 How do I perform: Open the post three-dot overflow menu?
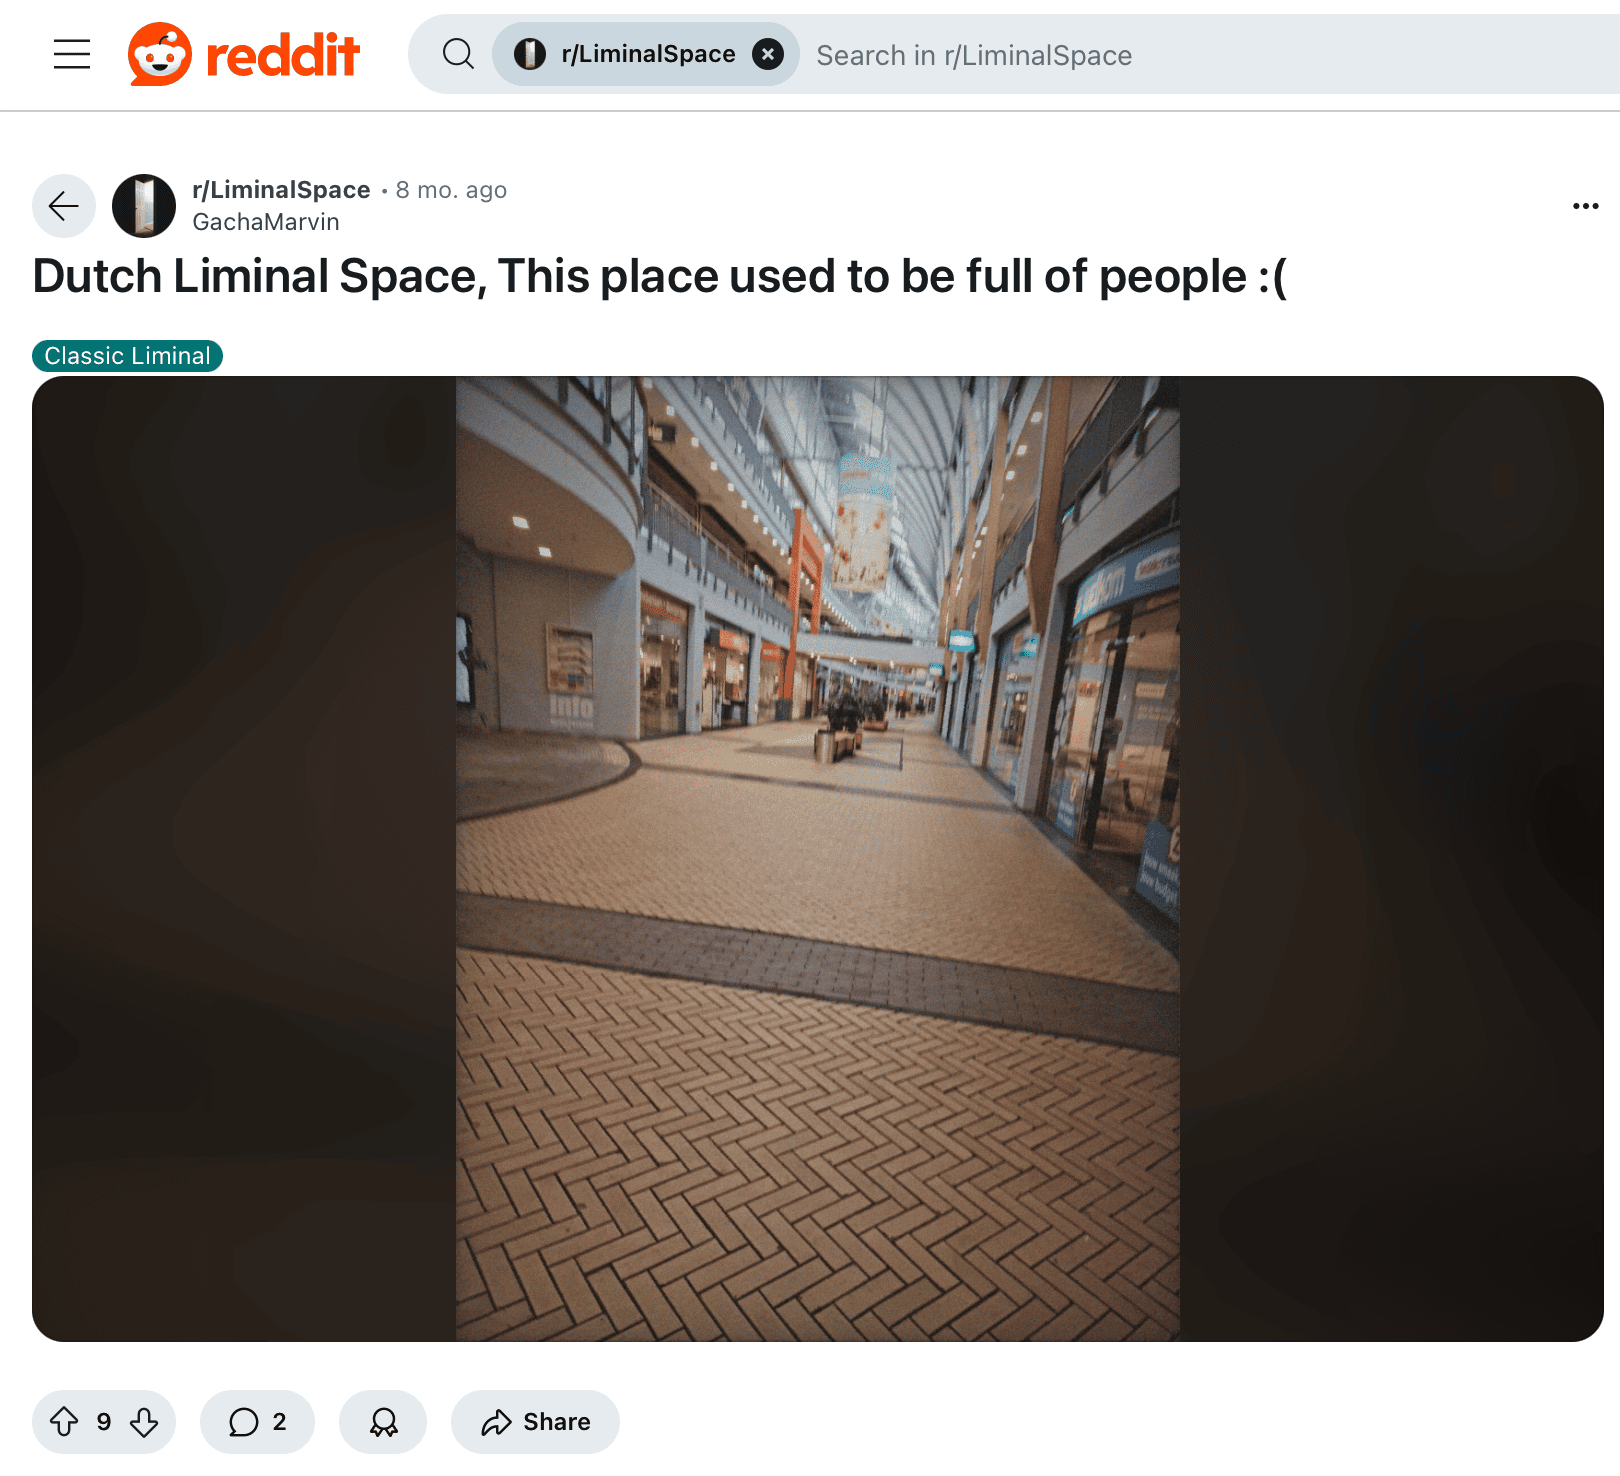tap(1585, 206)
